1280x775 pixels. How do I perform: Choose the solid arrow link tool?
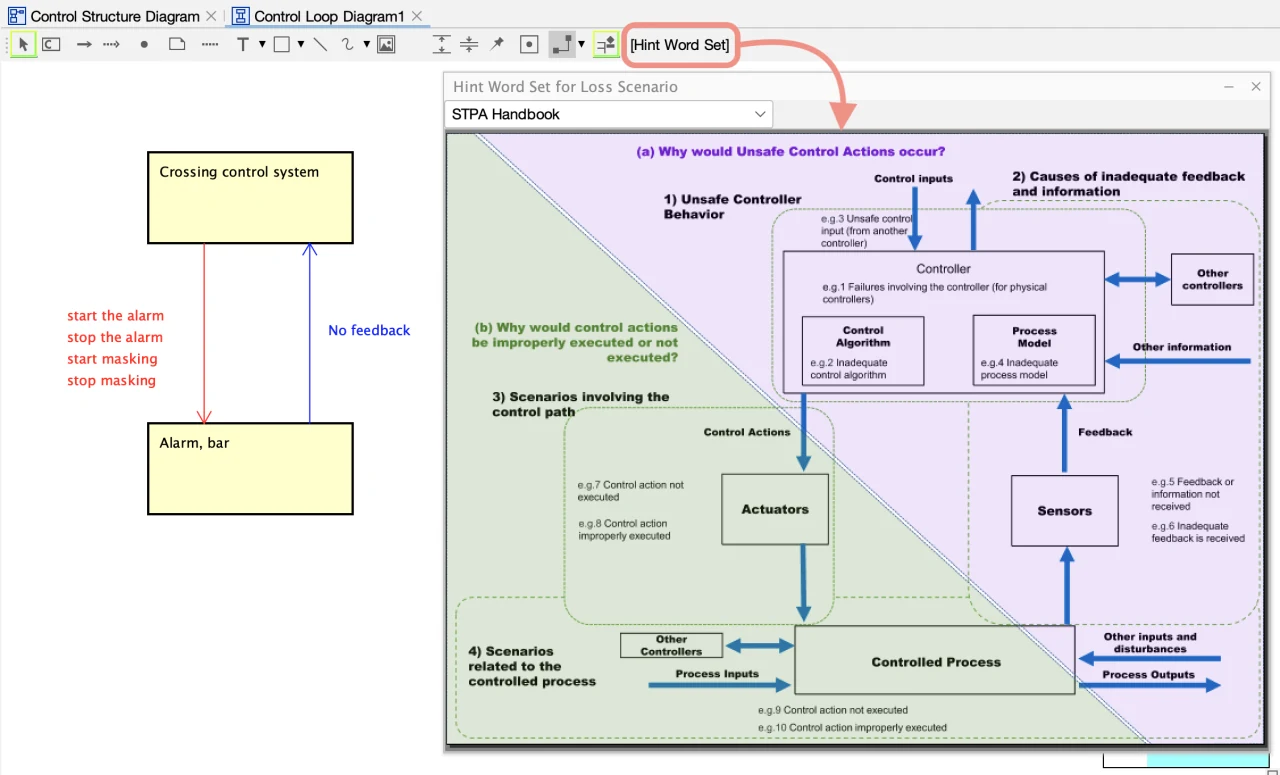click(x=85, y=45)
